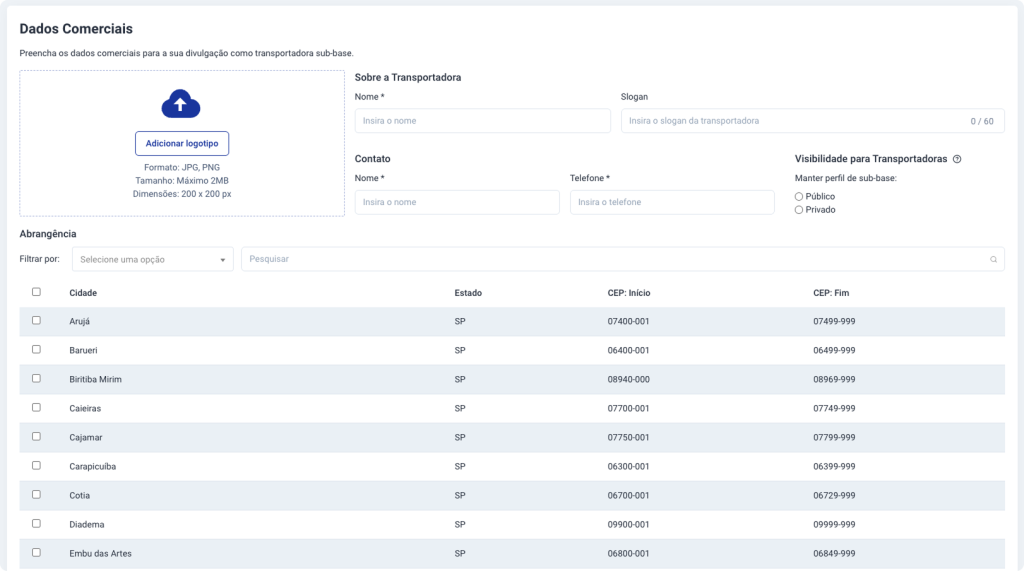Click the Filtrar por dropdown arrow
The height and width of the screenshot is (571, 1024).
(x=222, y=260)
